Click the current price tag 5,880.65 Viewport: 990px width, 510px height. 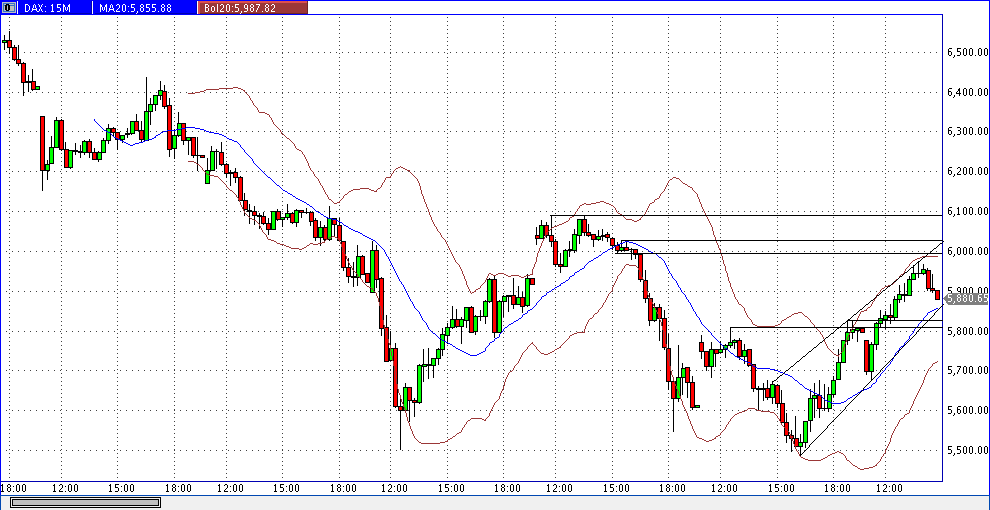click(x=967, y=298)
